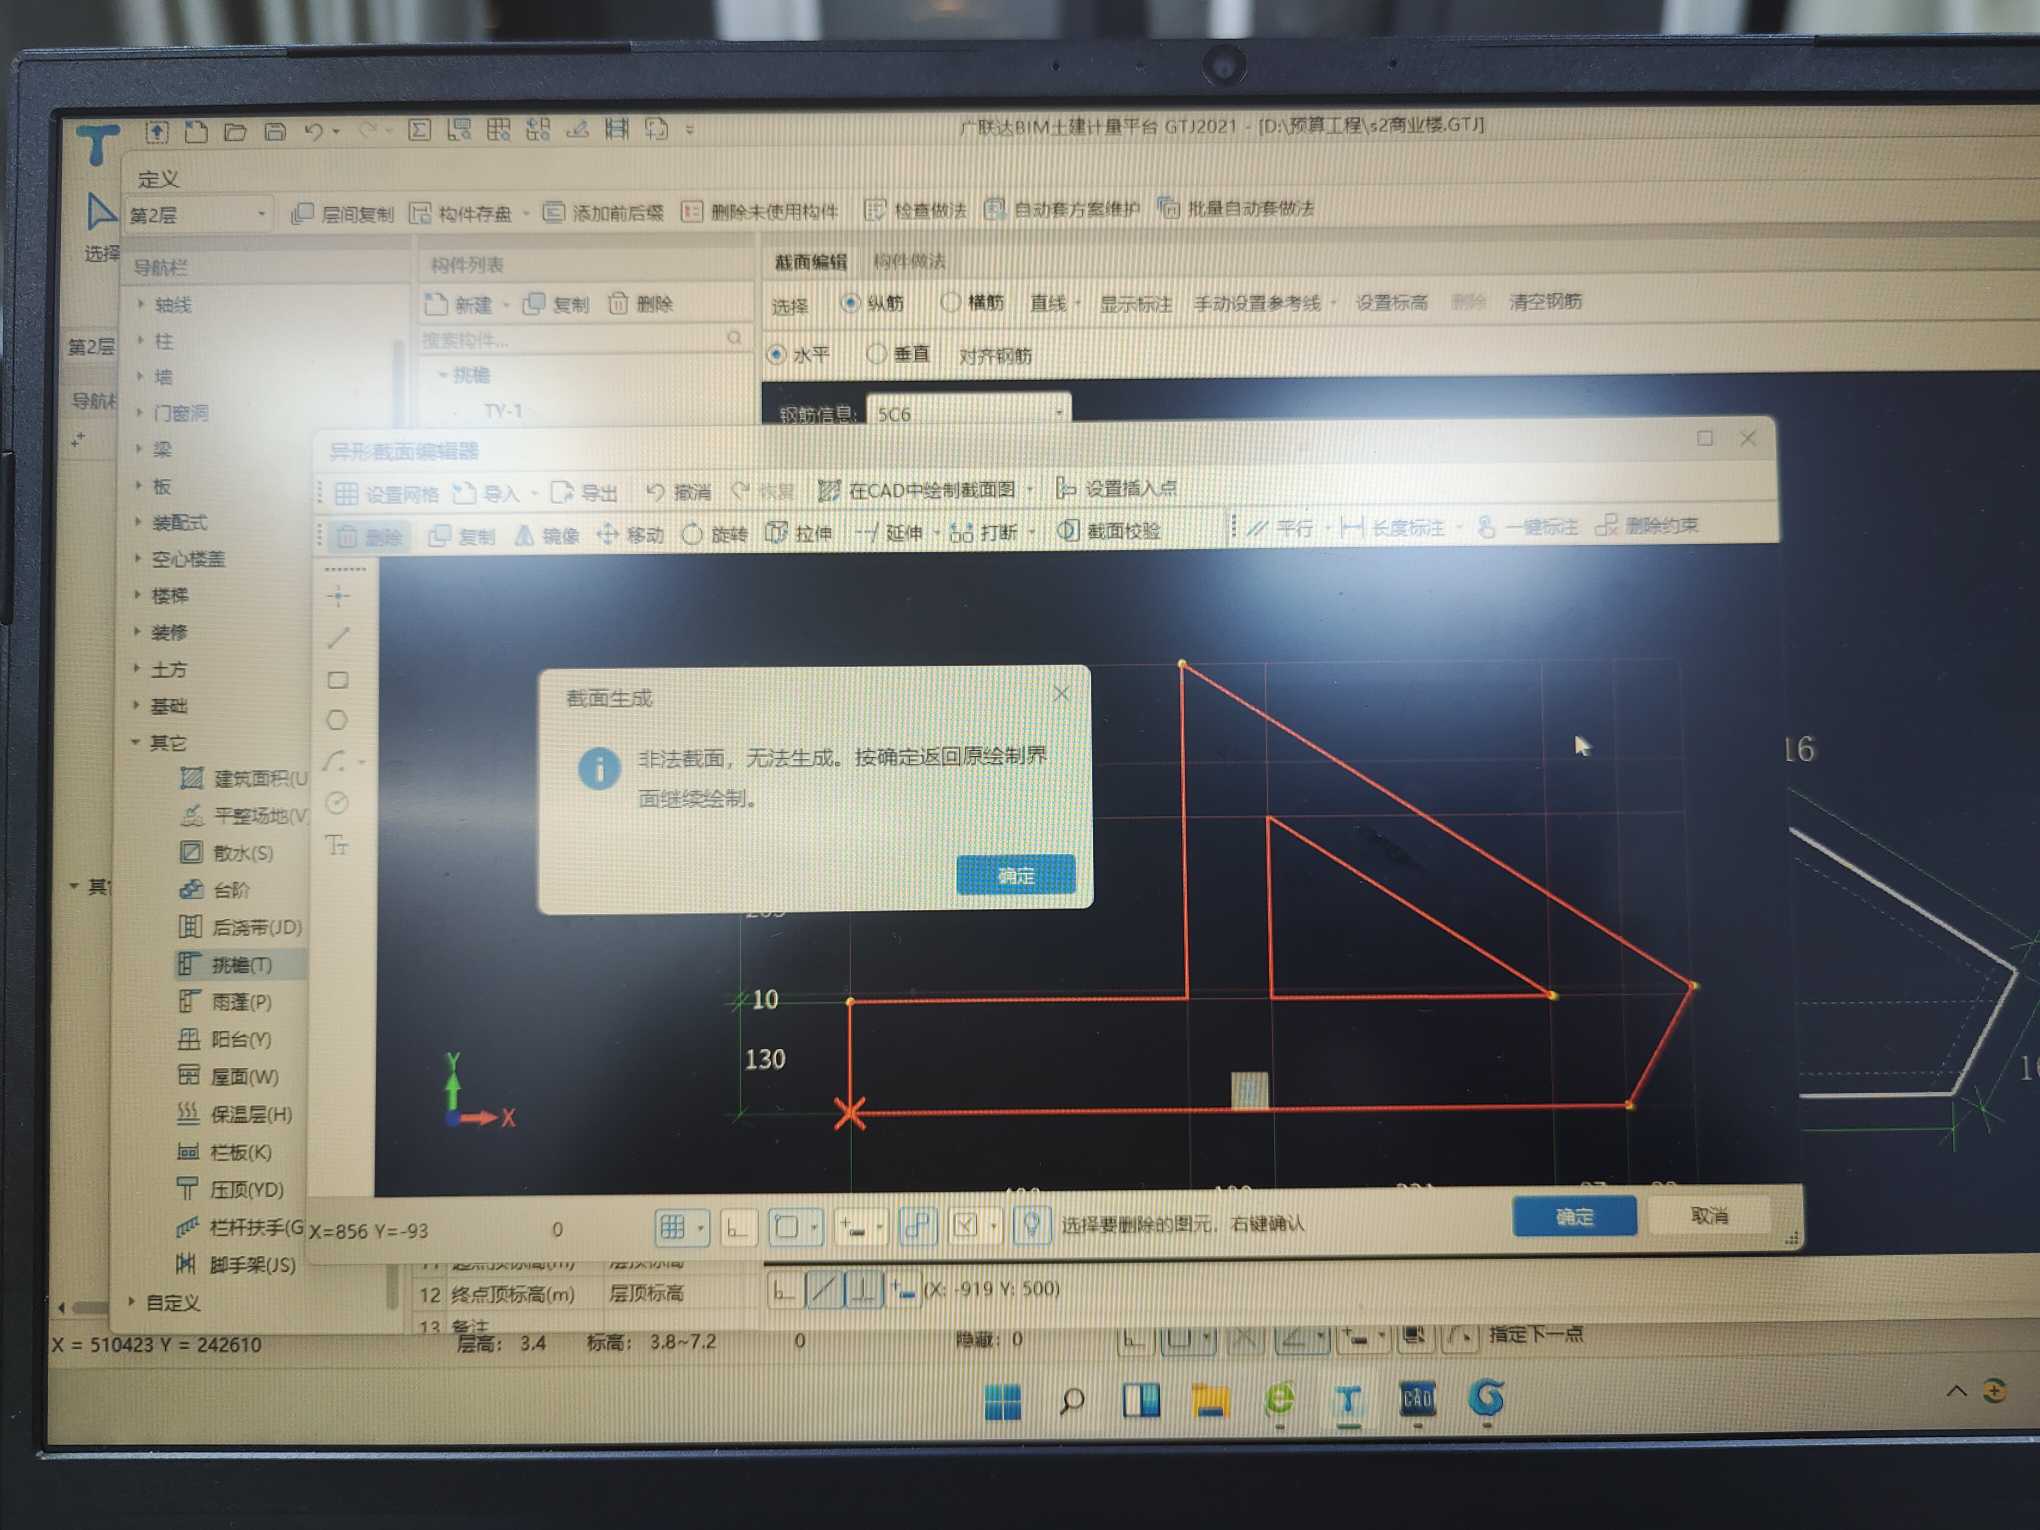This screenshot has width=2040, height=1530.
Task: Click 截面校验 section check
Action: pyautogui.click(x=1109, y=530)
